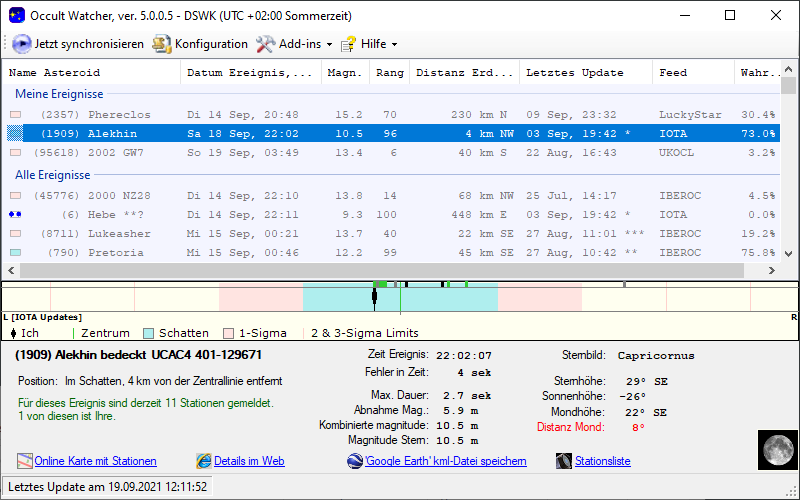Click the moon phase image
The image size is (800, 500).
[775, 449]
